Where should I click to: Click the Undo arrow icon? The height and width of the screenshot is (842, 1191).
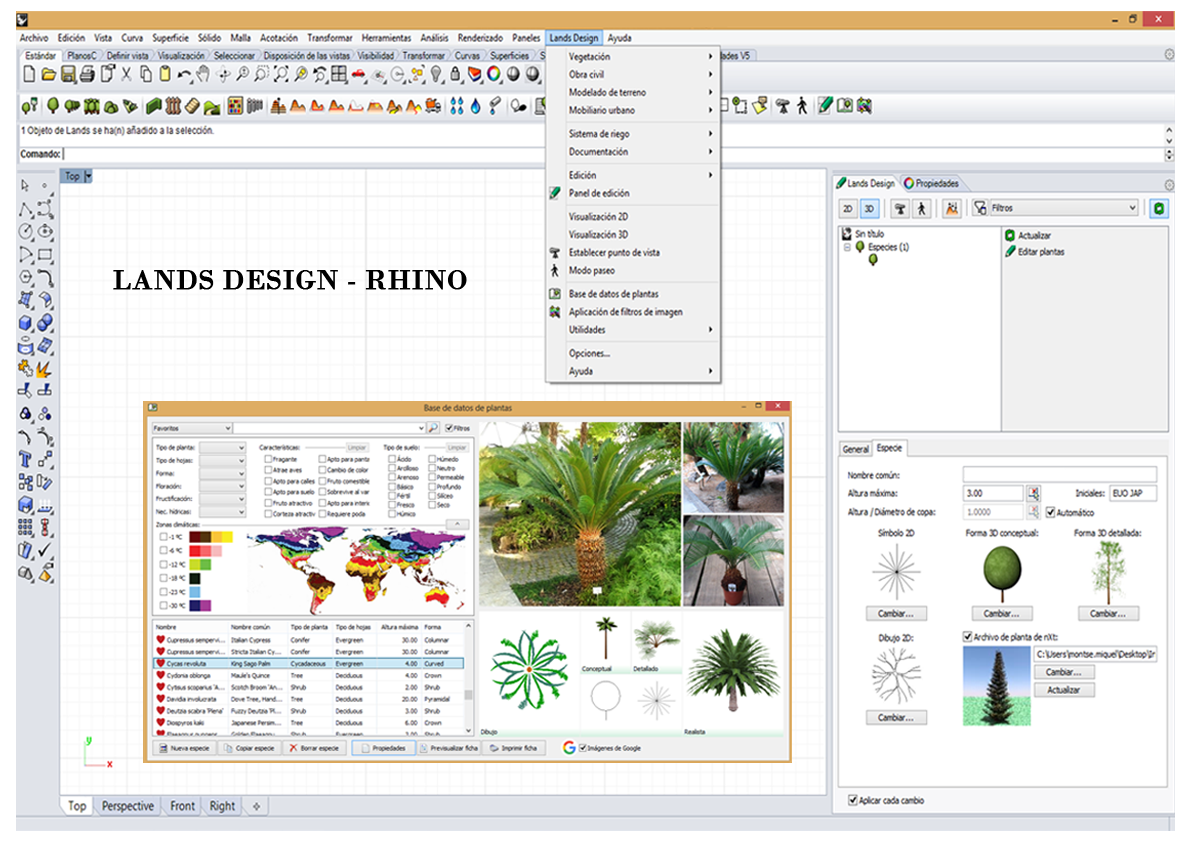185,74
